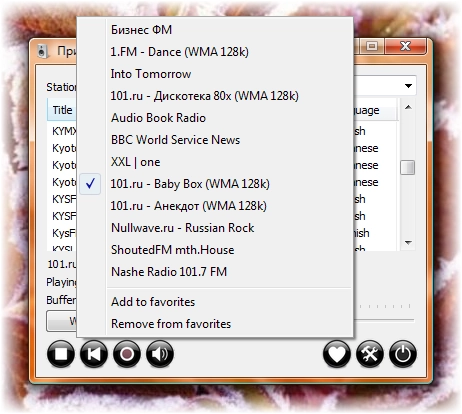Image resolution: width=462 pixels, height=414 pixels.
Task: Choose 1.FM - Dance (WMA 128k)
Action: tap(215, 52)
